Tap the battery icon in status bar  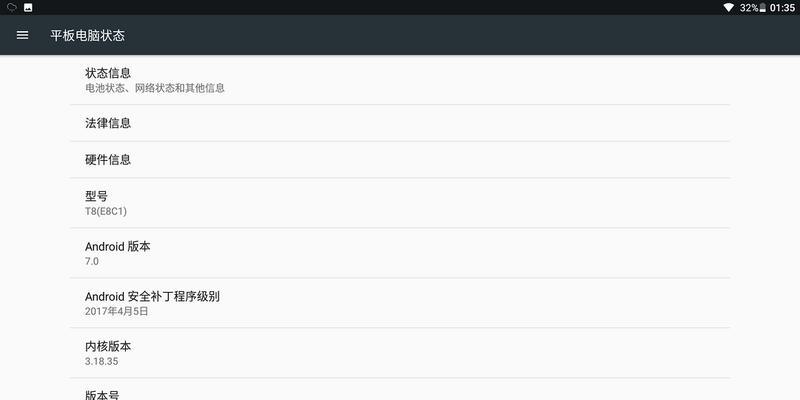[763, 8]
